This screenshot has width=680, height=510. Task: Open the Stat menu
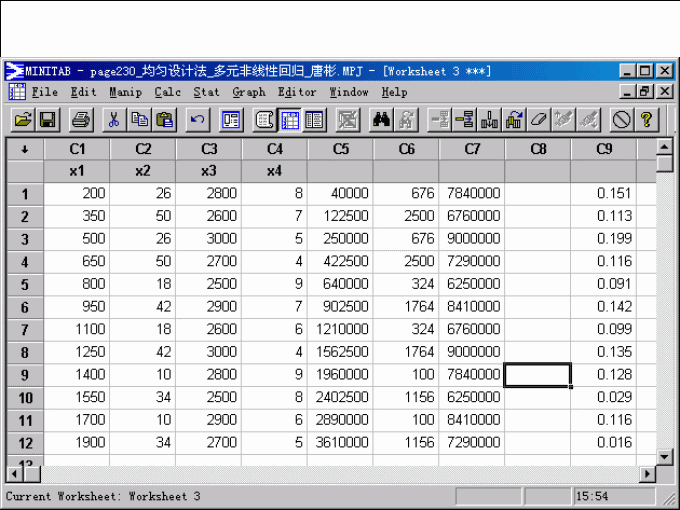[206, 92]
